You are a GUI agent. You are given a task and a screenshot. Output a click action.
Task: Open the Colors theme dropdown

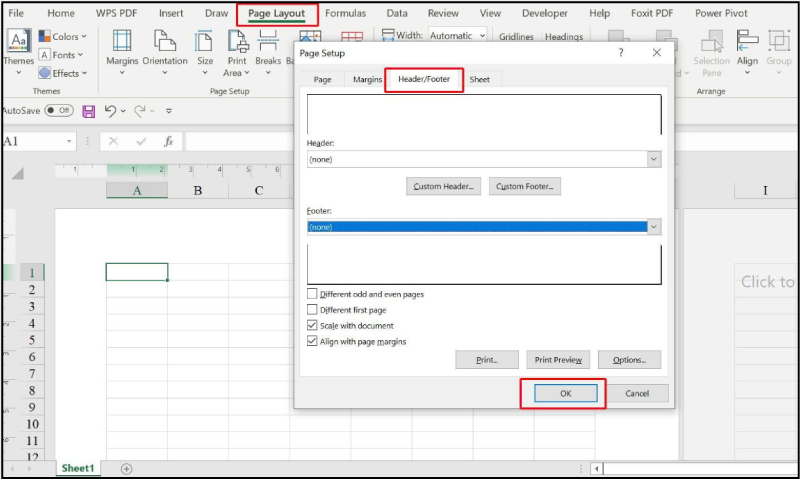pyautogui.click(x=62, y=37)
